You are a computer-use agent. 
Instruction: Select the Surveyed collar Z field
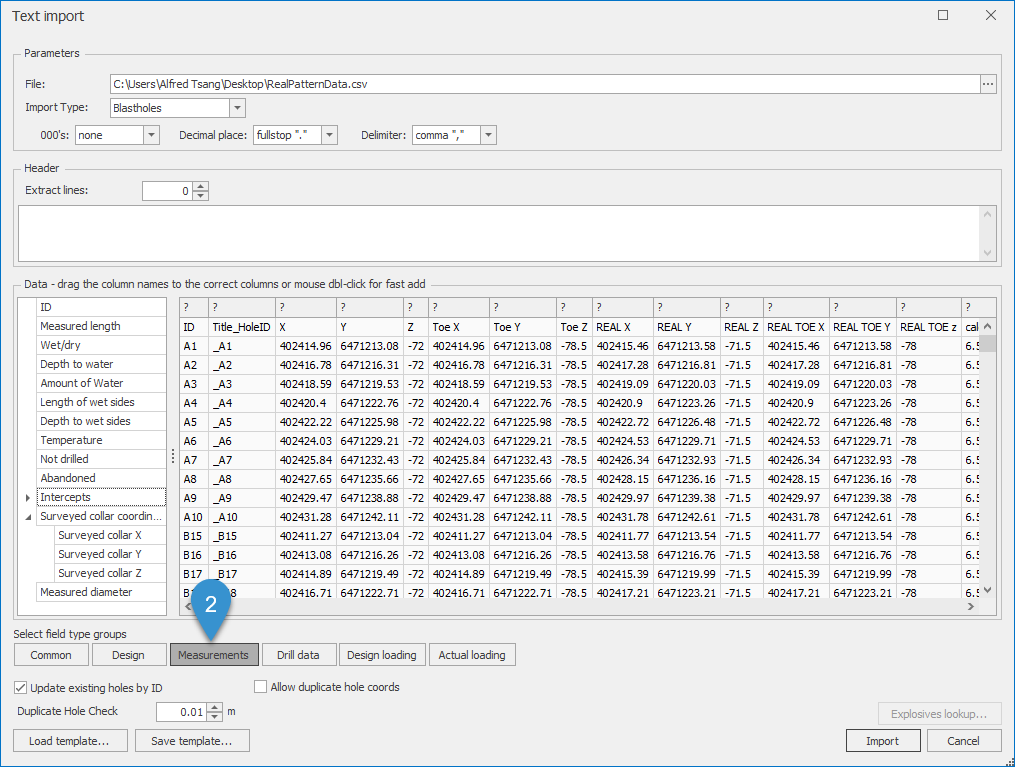click(110, 573)
